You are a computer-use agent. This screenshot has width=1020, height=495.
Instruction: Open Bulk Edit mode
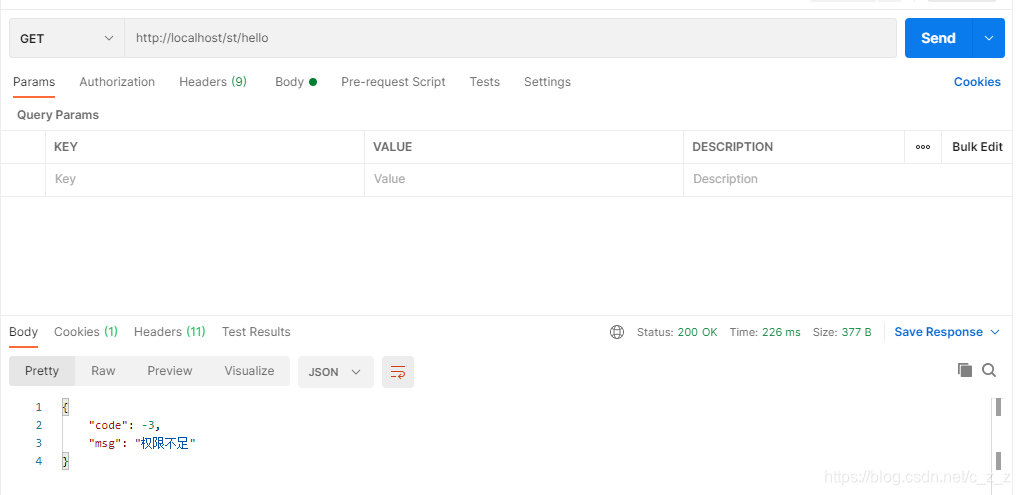[977, 147]
